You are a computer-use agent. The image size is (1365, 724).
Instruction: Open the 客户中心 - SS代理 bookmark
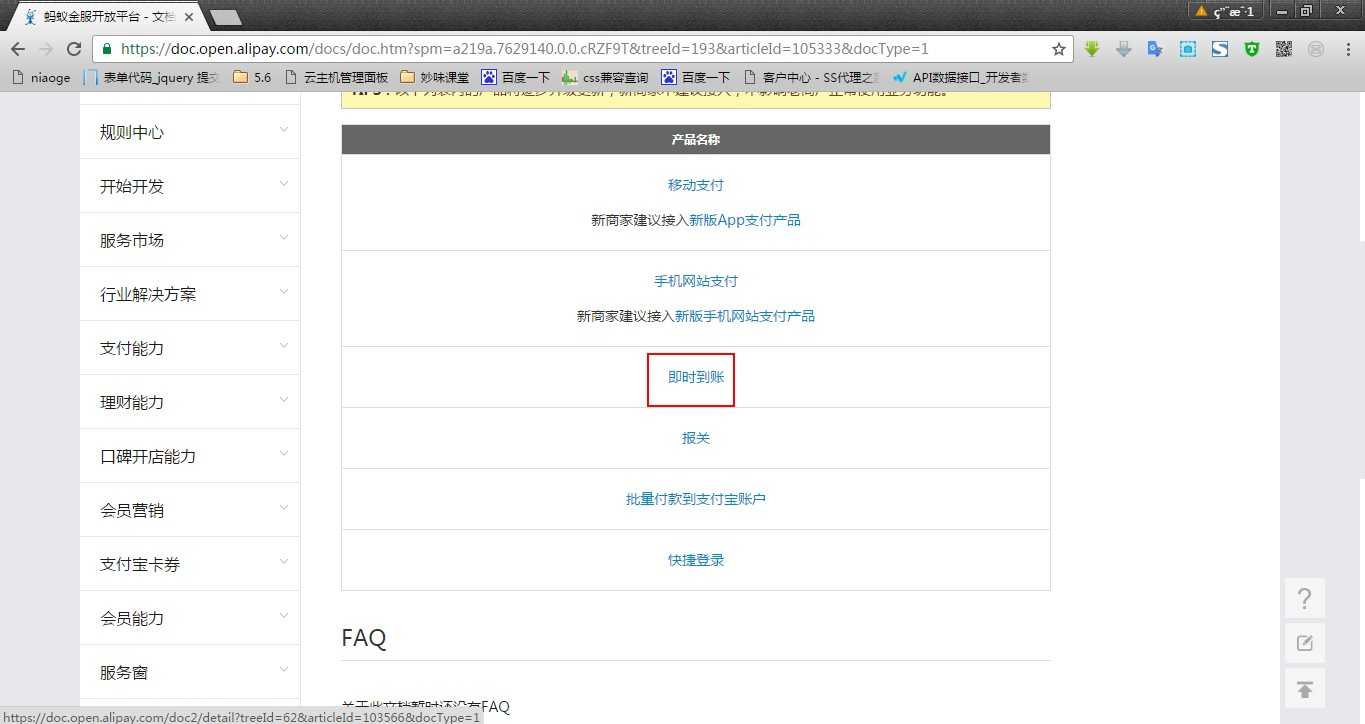click(811, 77)
